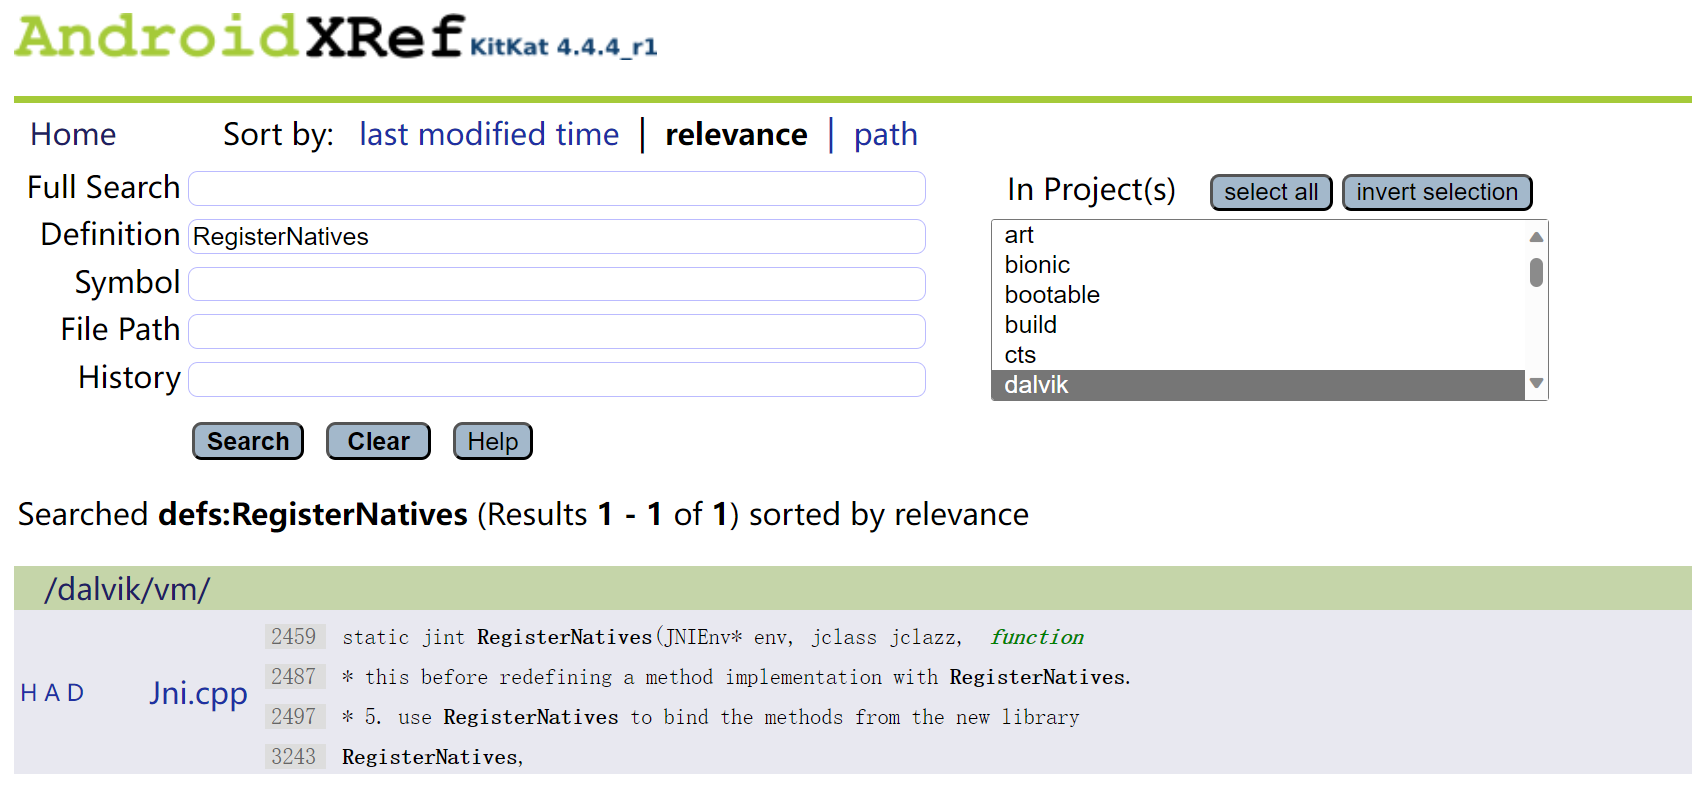This screenshot has width=1692, height=787.
Task: Click the 'function' tag on line 2459
Action: pyautogui.click(x=1037, y=637)
